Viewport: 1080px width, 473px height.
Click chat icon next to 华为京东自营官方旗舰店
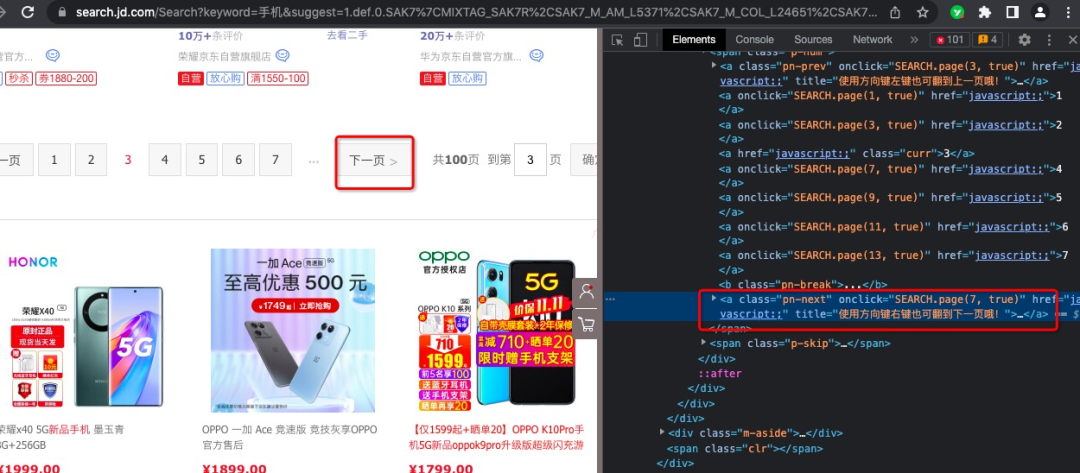coord(536,56)
